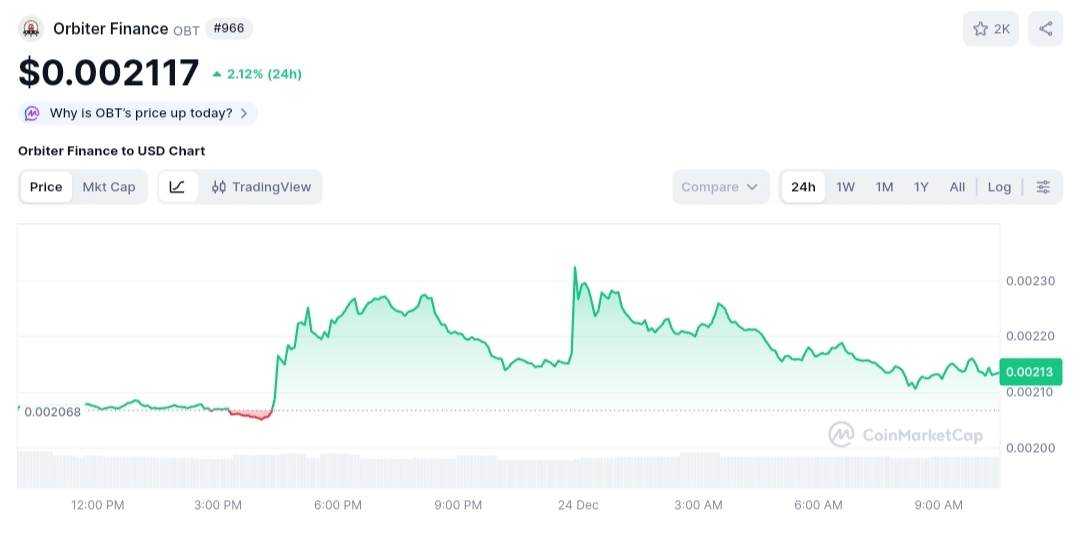Click the 0.002068 opening price label
This screenshot has height=536, width=1080.
[52, 412]
